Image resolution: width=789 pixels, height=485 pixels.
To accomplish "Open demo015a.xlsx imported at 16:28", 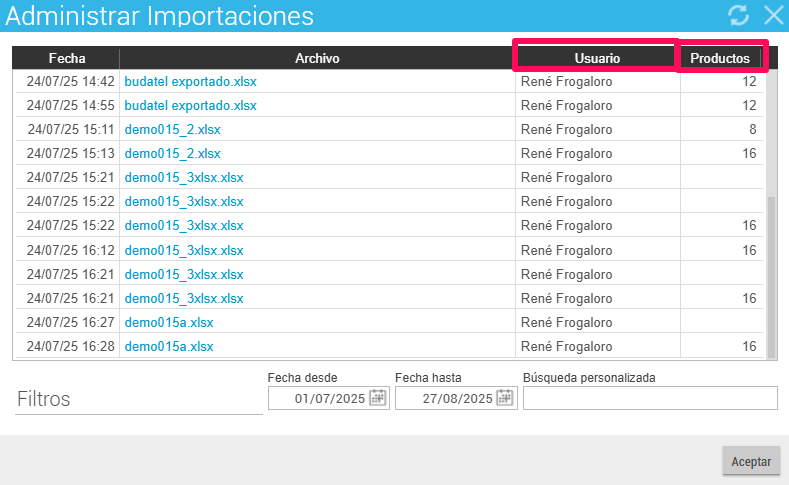I will point(169,347).
